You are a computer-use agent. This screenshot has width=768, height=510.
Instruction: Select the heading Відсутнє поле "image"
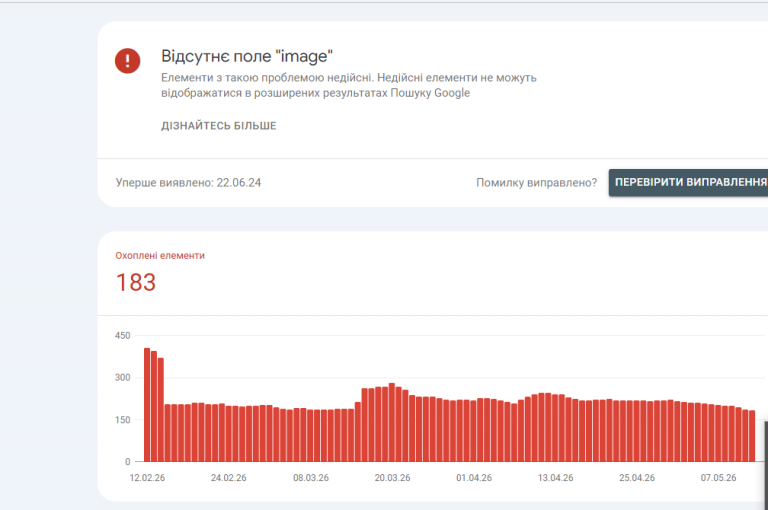tap(247, 56)
